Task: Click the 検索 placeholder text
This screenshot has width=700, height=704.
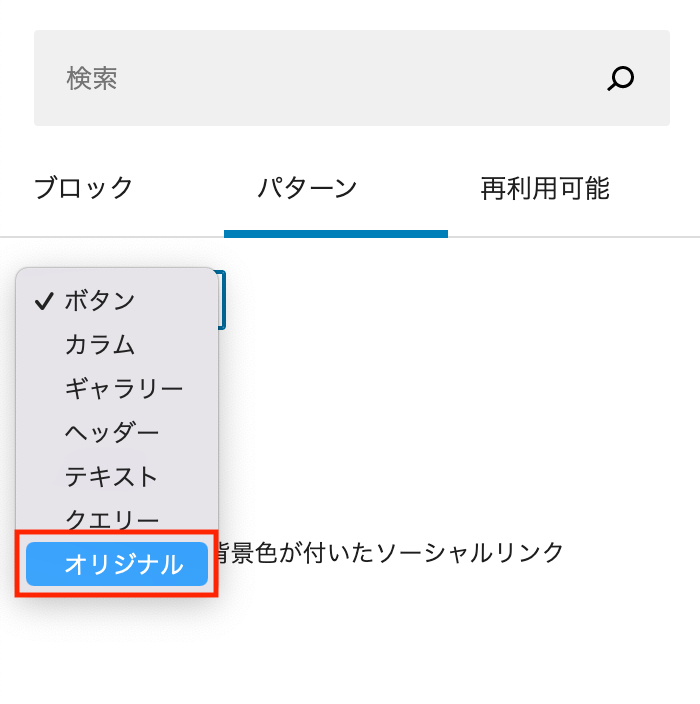Action: (x=92, y=78)
